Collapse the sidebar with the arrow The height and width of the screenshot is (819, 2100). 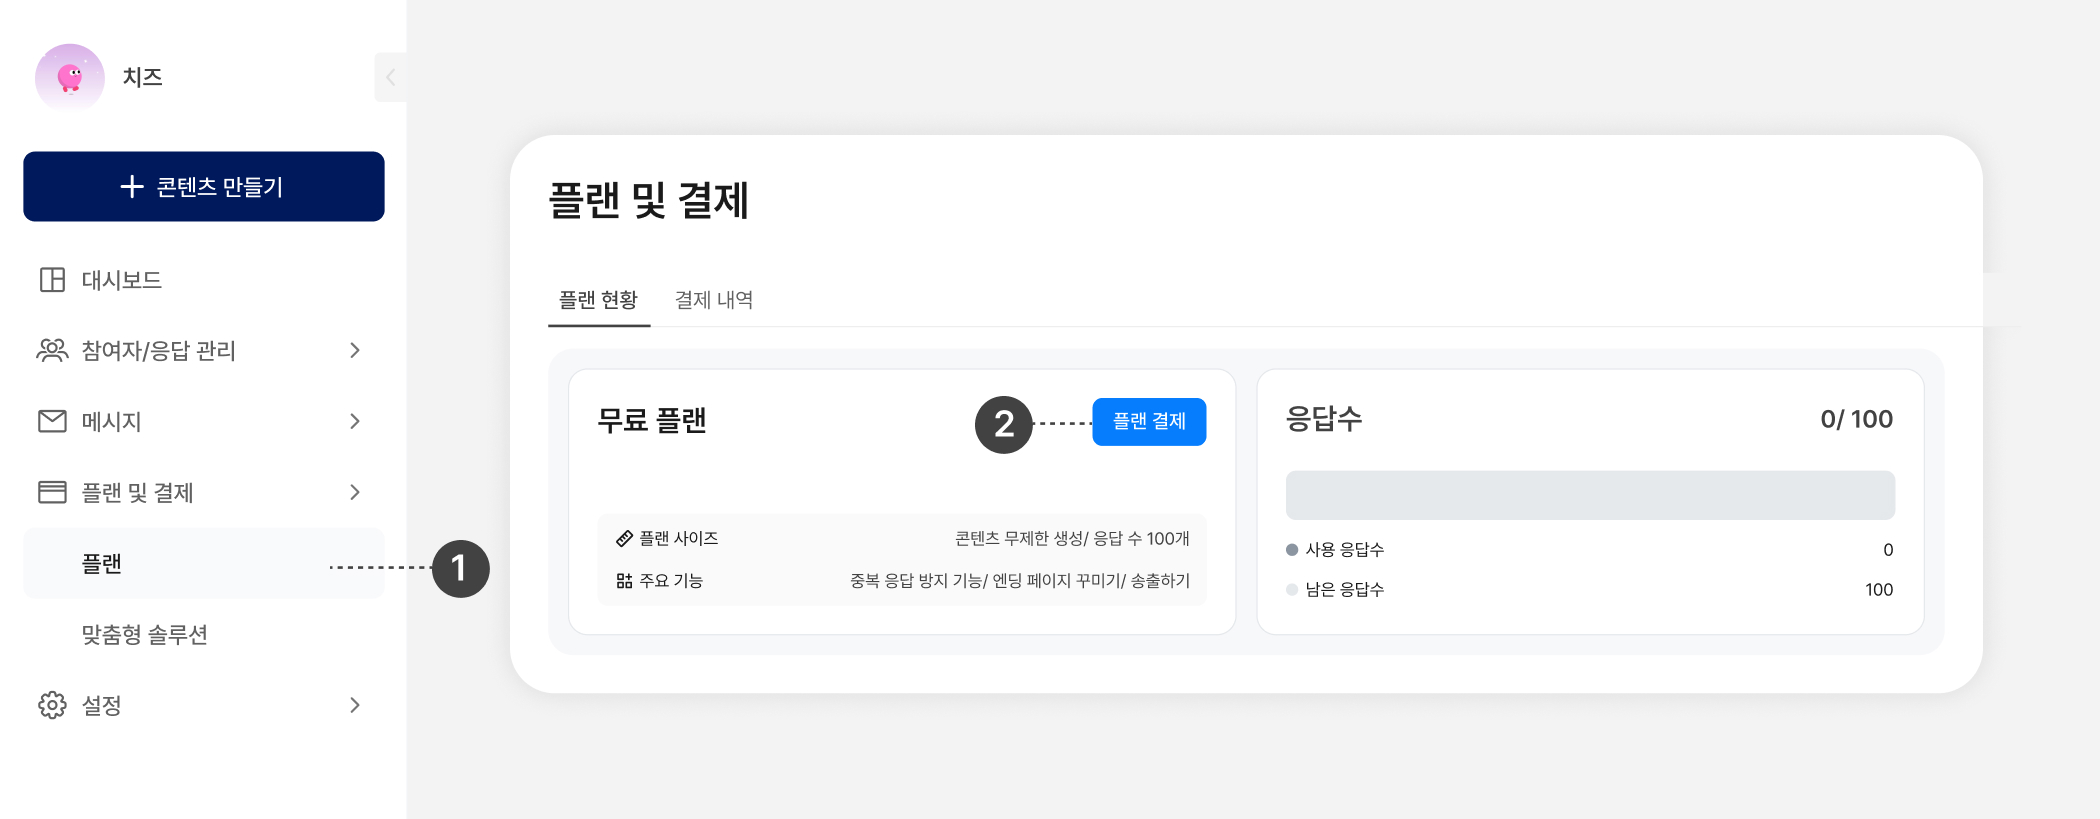(390, 77)
